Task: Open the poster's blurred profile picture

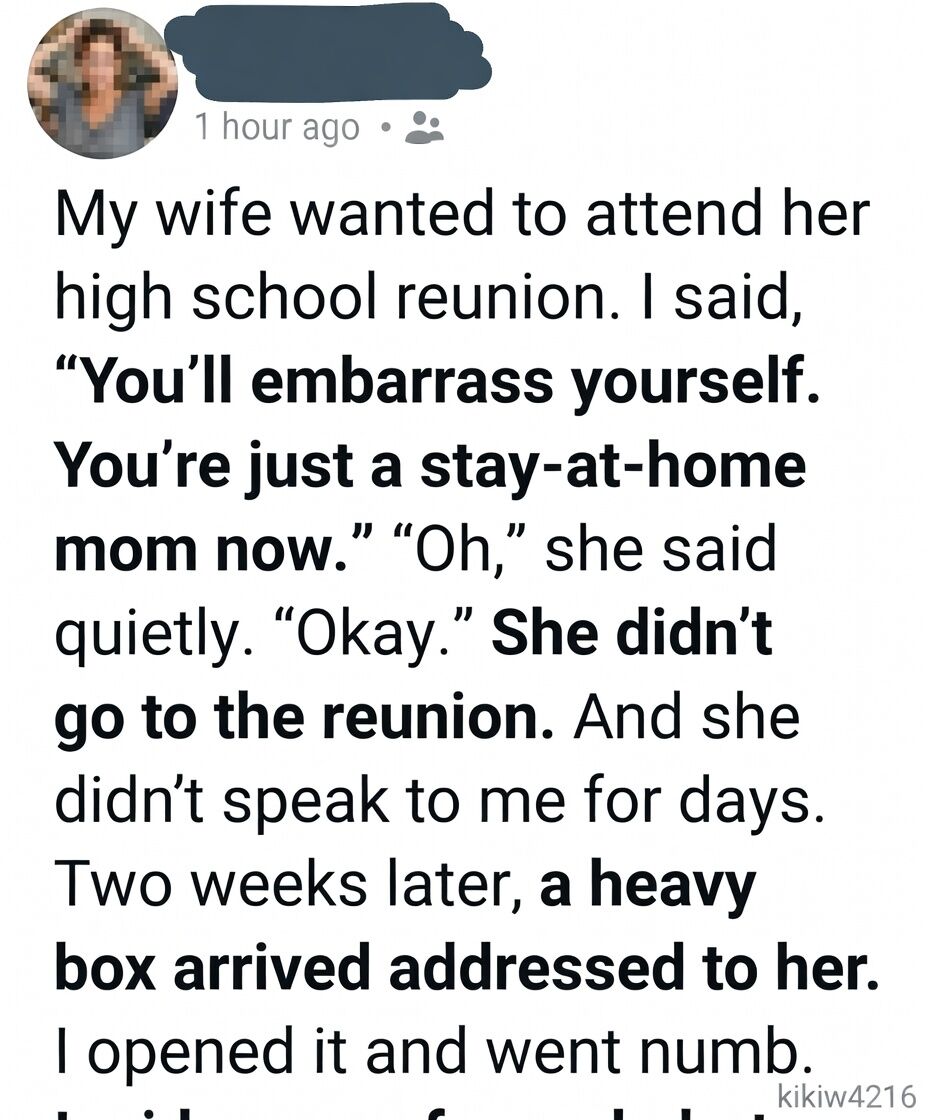Action: pos(103,84)
